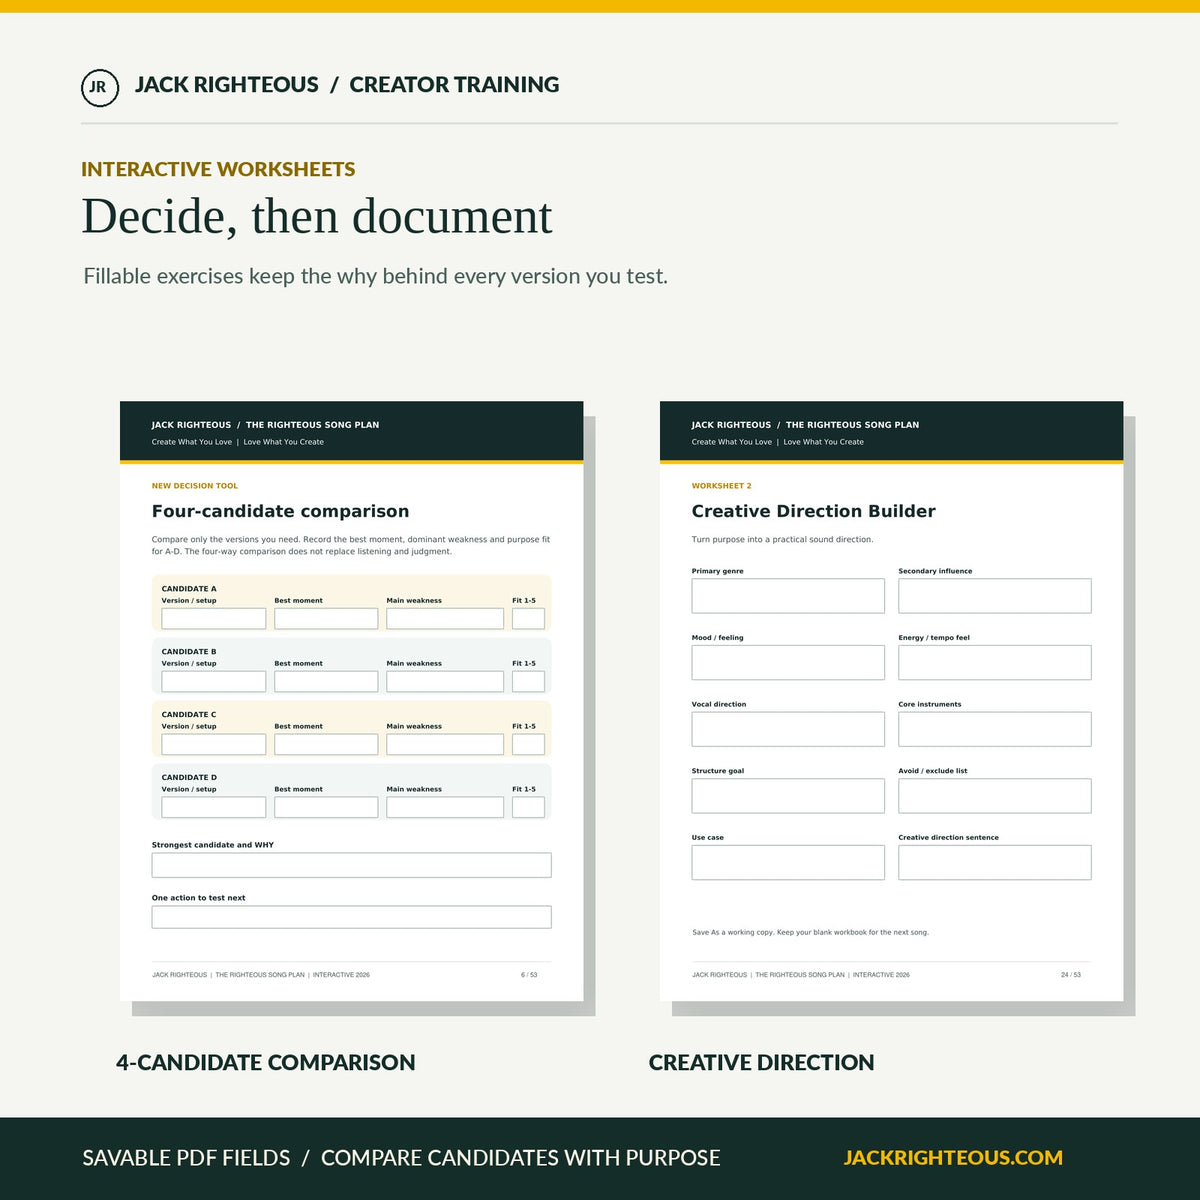The height and width of the screenshot is (1200, 1200).
Task: Click Candidate B Best moment field
Action: coord(326,682)
